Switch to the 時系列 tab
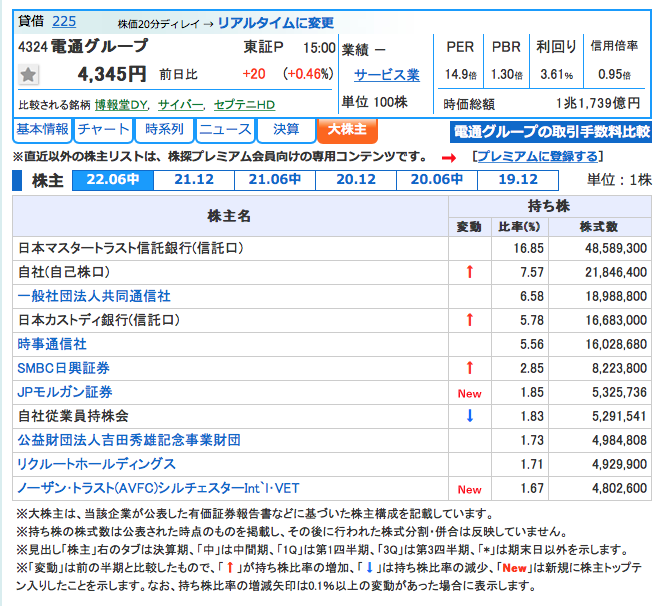663x606 pixels. point(164,129)
